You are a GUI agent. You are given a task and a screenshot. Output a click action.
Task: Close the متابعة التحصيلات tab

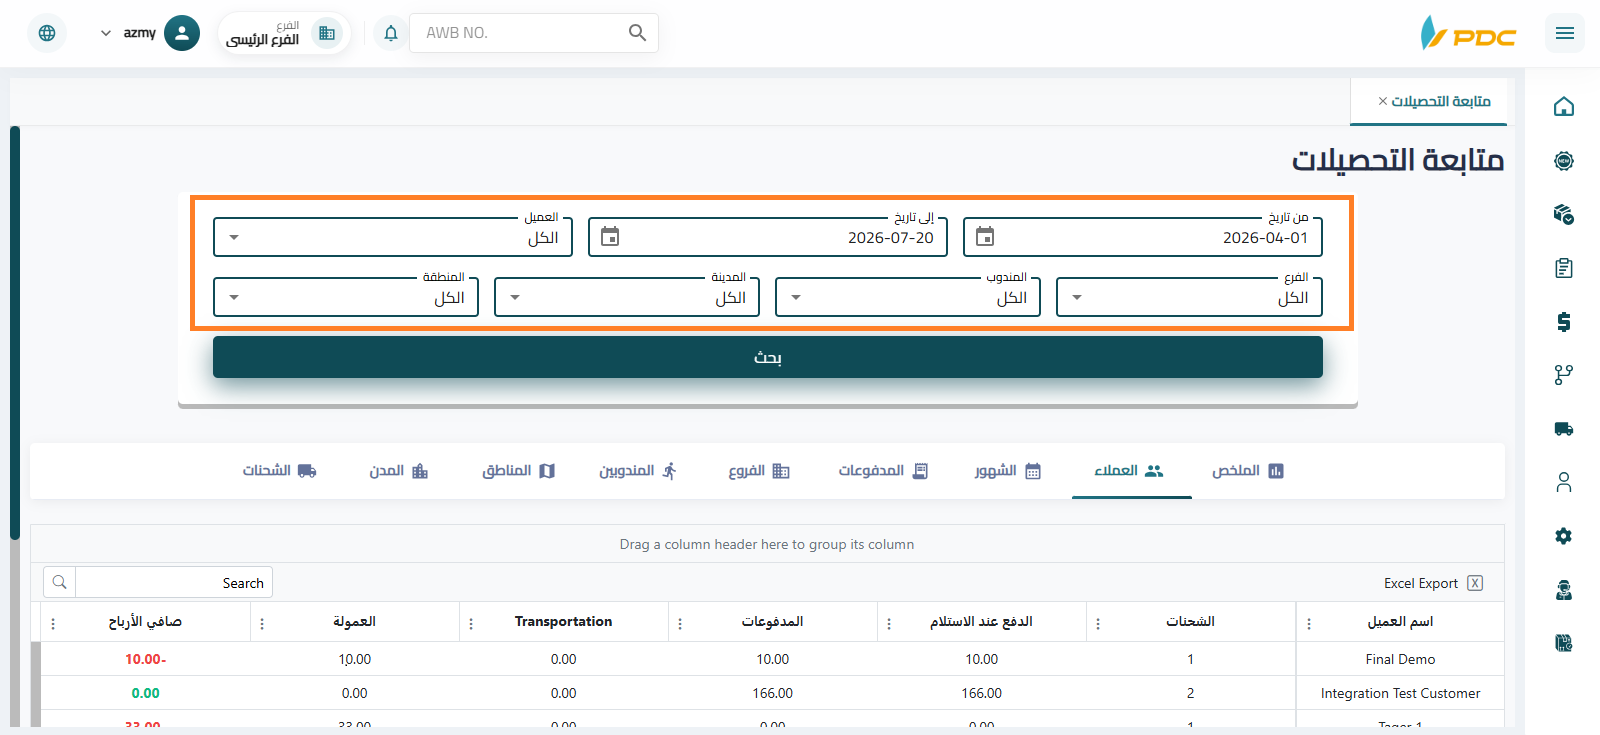(1383, 101)
